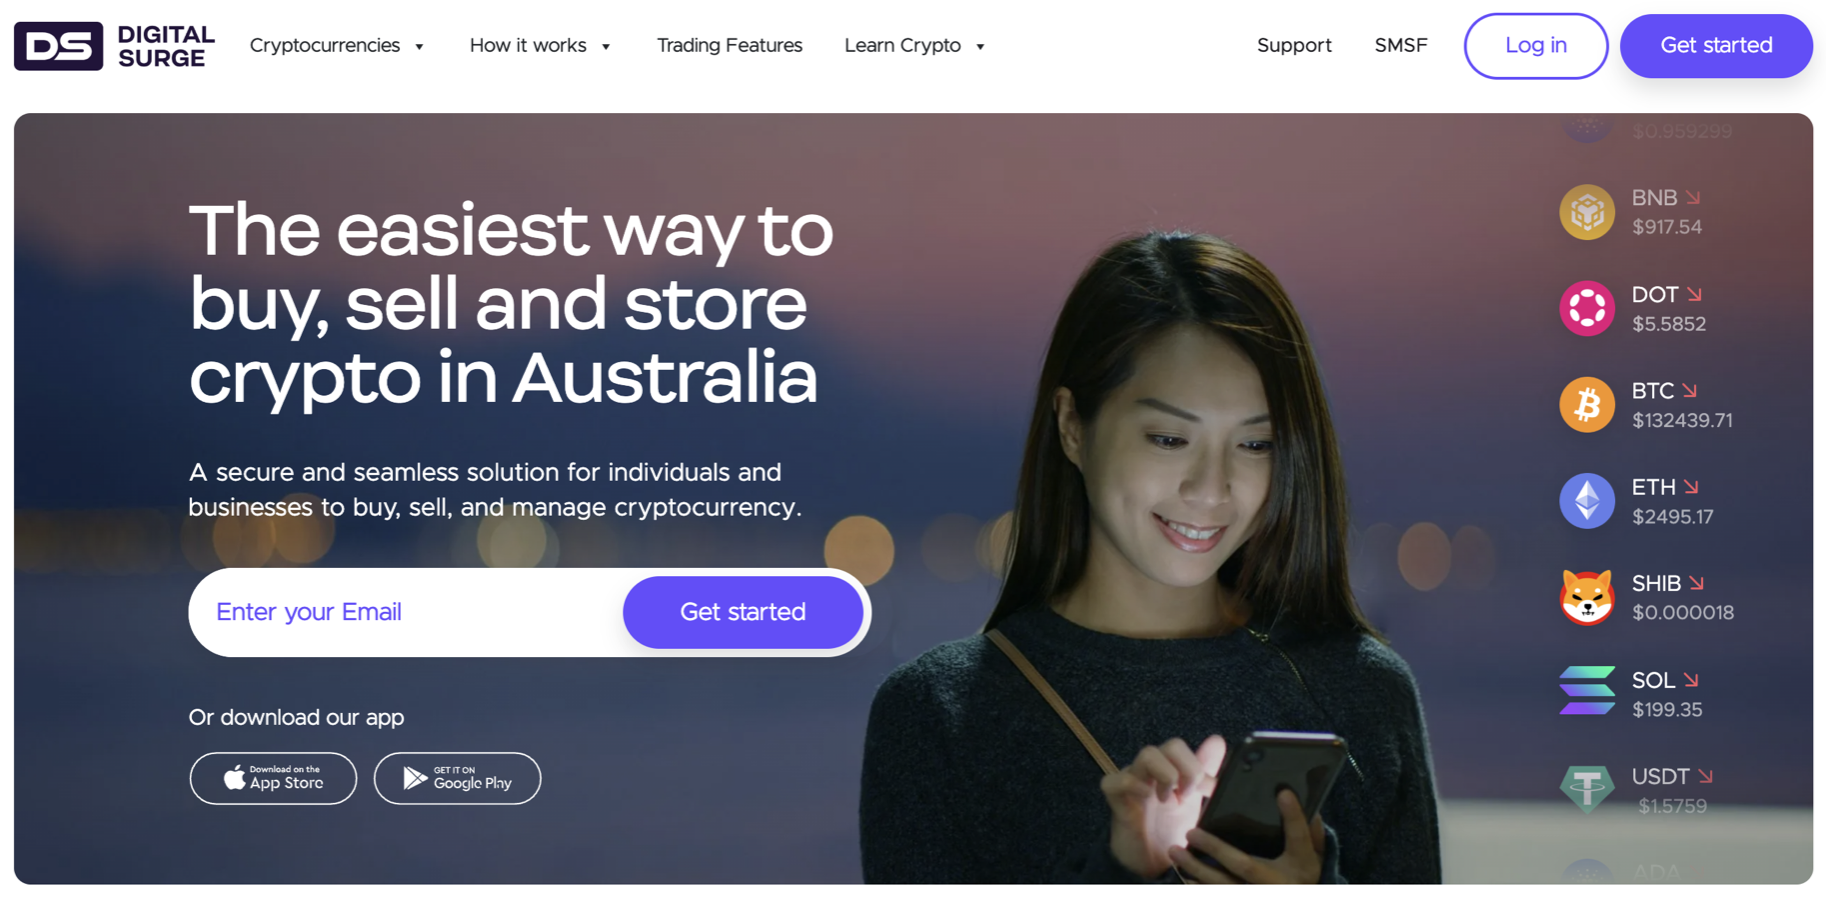Viewport: 1826px width, 900px height.
Task: Open the Support menu link
Action: (1294, 46)
